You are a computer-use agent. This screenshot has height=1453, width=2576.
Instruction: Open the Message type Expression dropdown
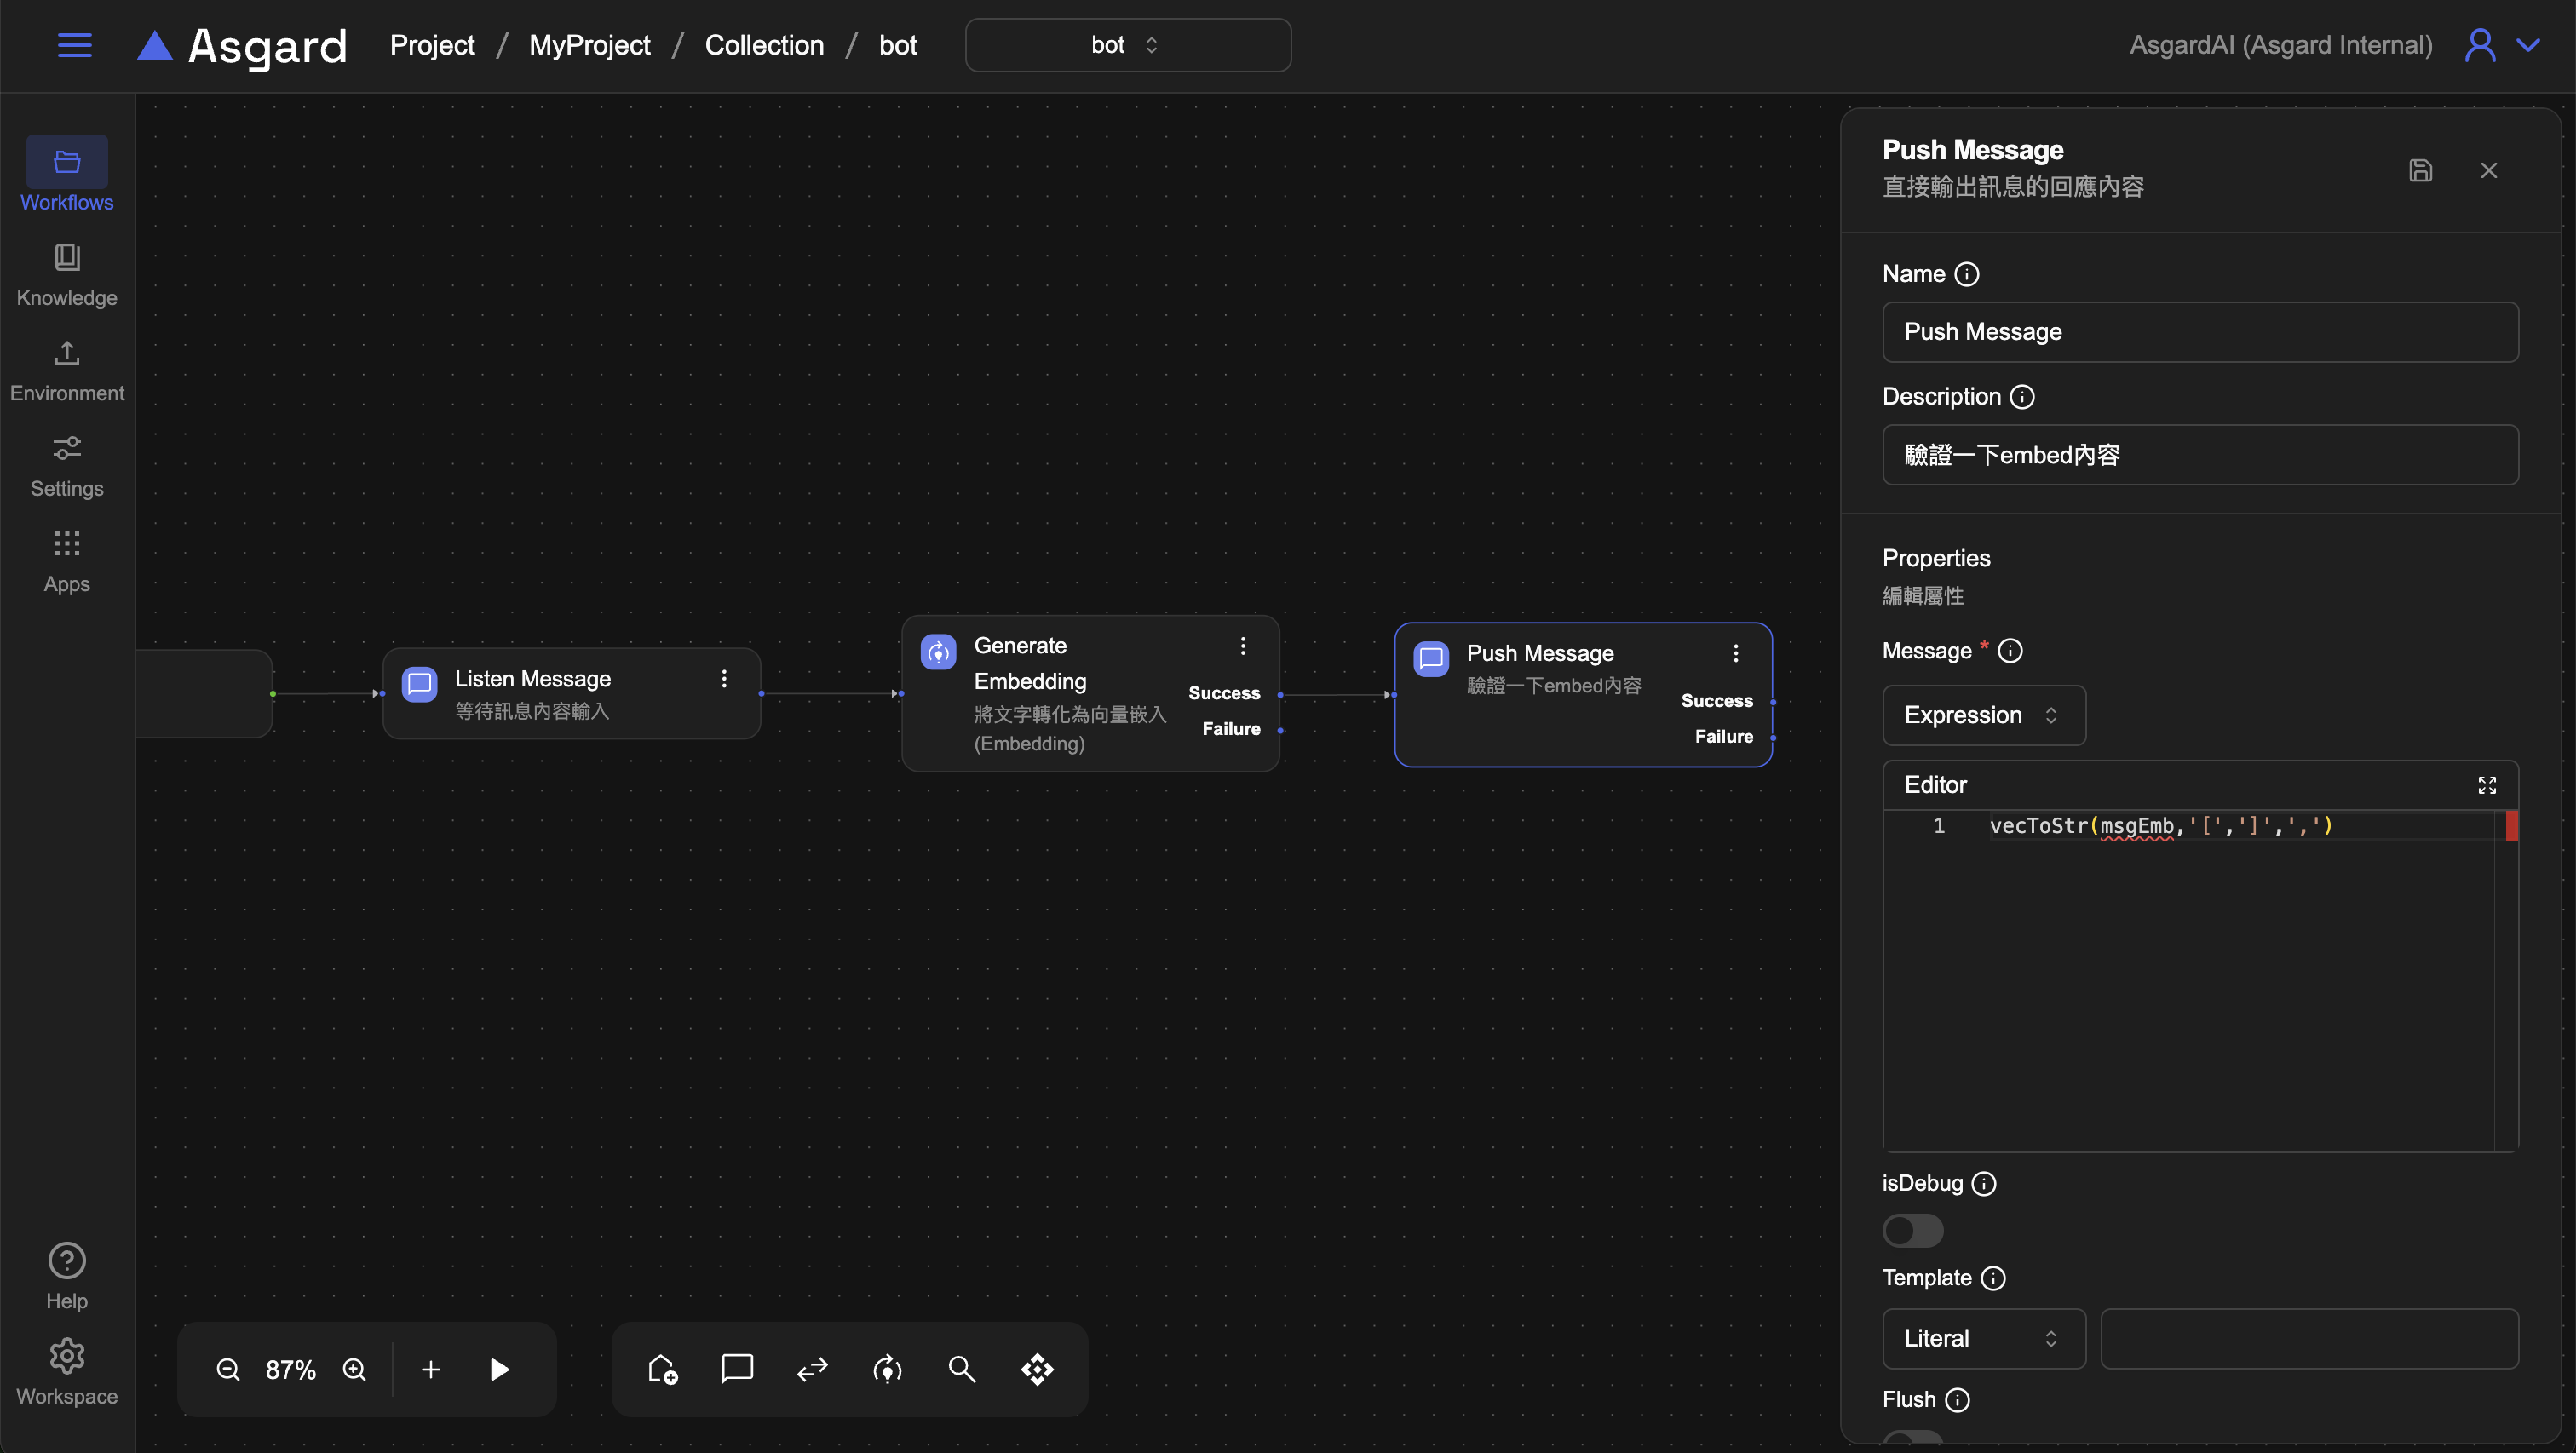click(x=1983, y=715)
